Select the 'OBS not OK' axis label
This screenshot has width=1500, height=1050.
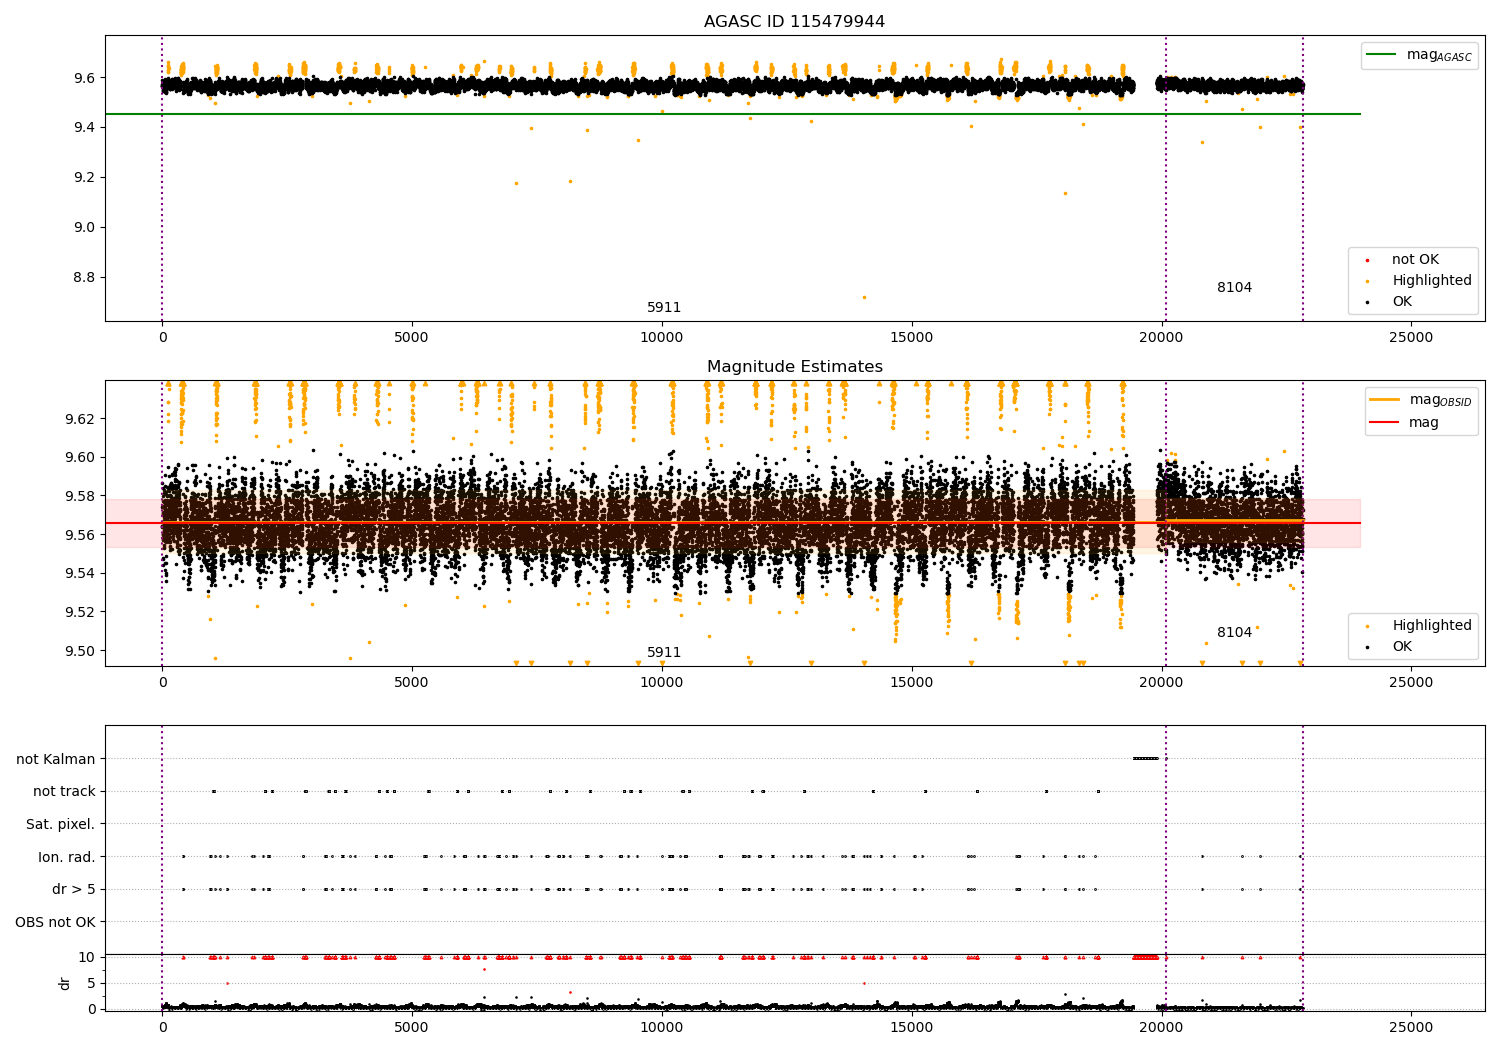coord(55,922)
